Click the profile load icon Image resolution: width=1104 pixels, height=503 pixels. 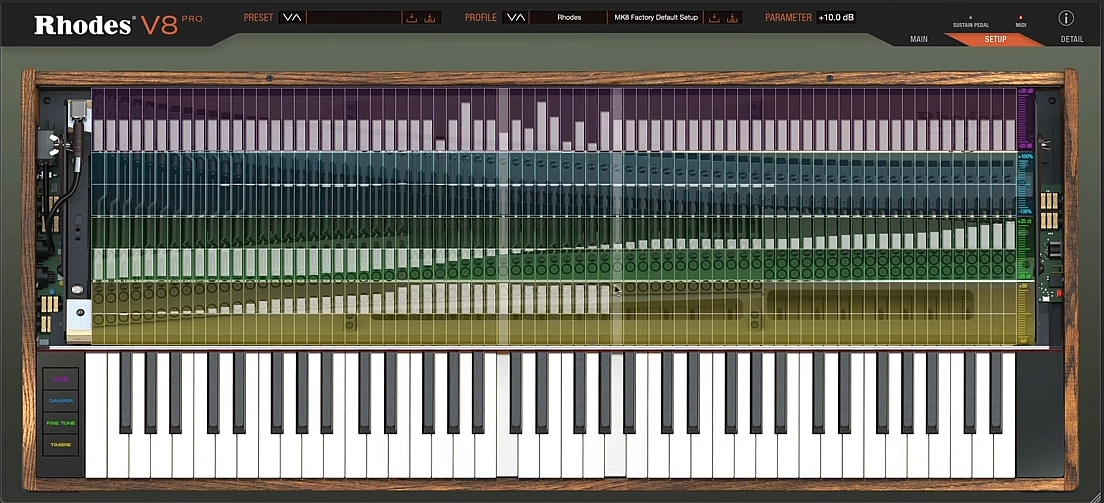click(715, 18)
